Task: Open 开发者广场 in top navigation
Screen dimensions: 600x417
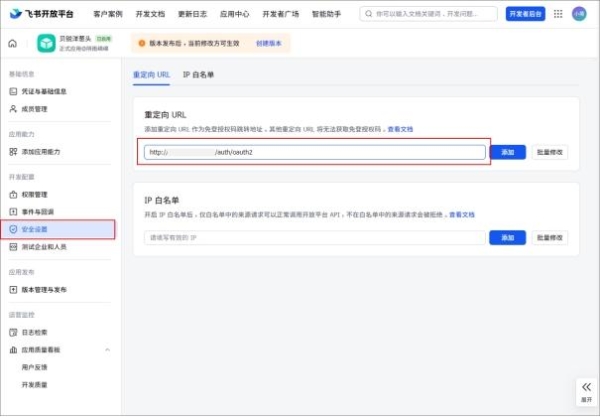Action: tap(280, 14)
